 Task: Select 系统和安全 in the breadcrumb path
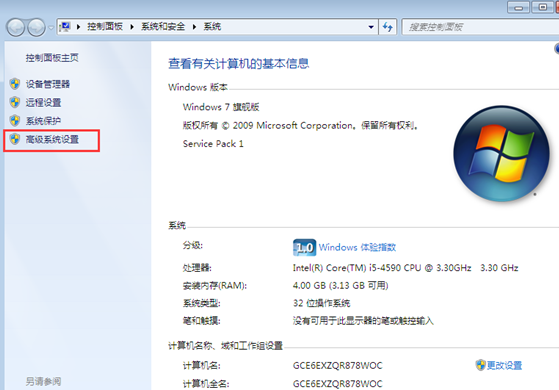click(x=163, y=26)
